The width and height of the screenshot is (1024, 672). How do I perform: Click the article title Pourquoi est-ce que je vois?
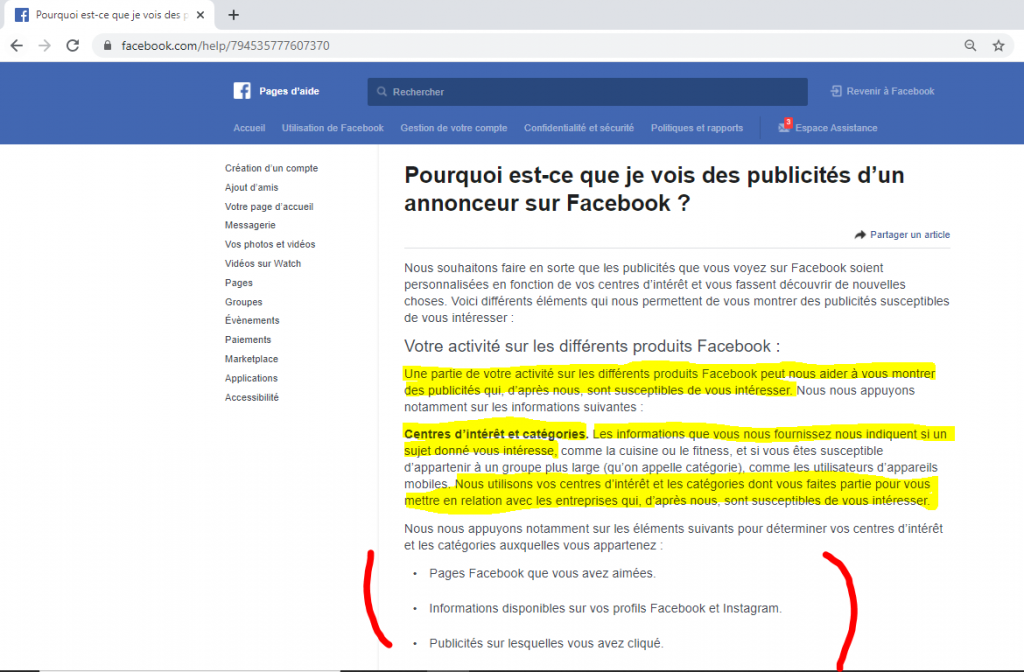pos(654,189)
